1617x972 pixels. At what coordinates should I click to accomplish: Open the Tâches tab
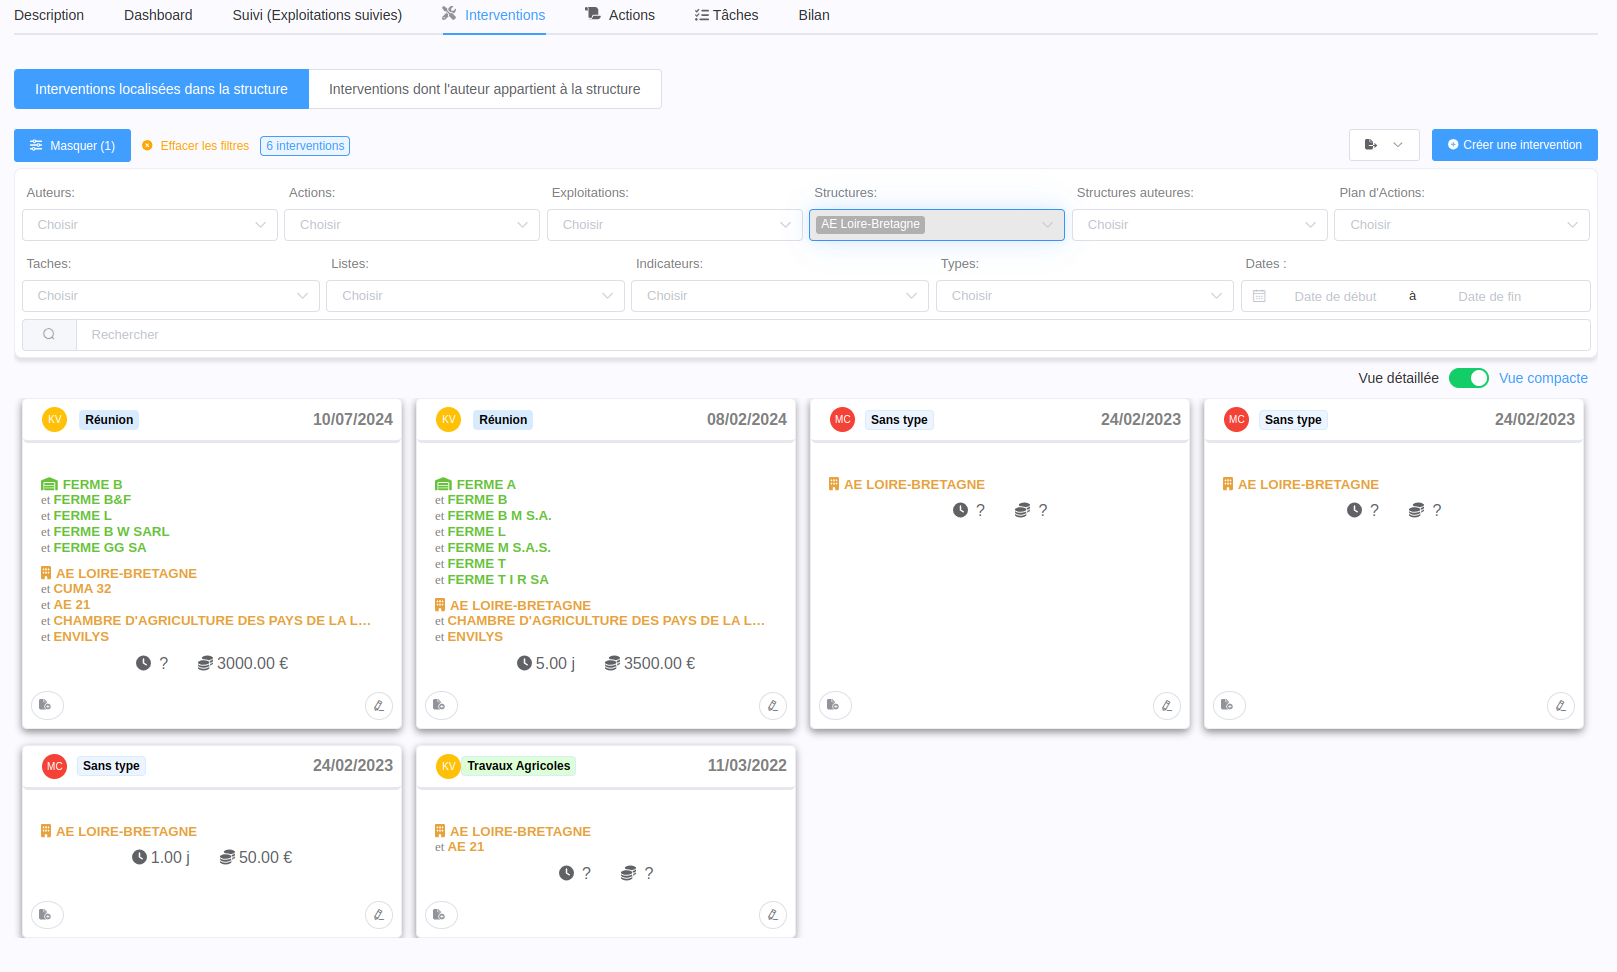click(726, 15)
